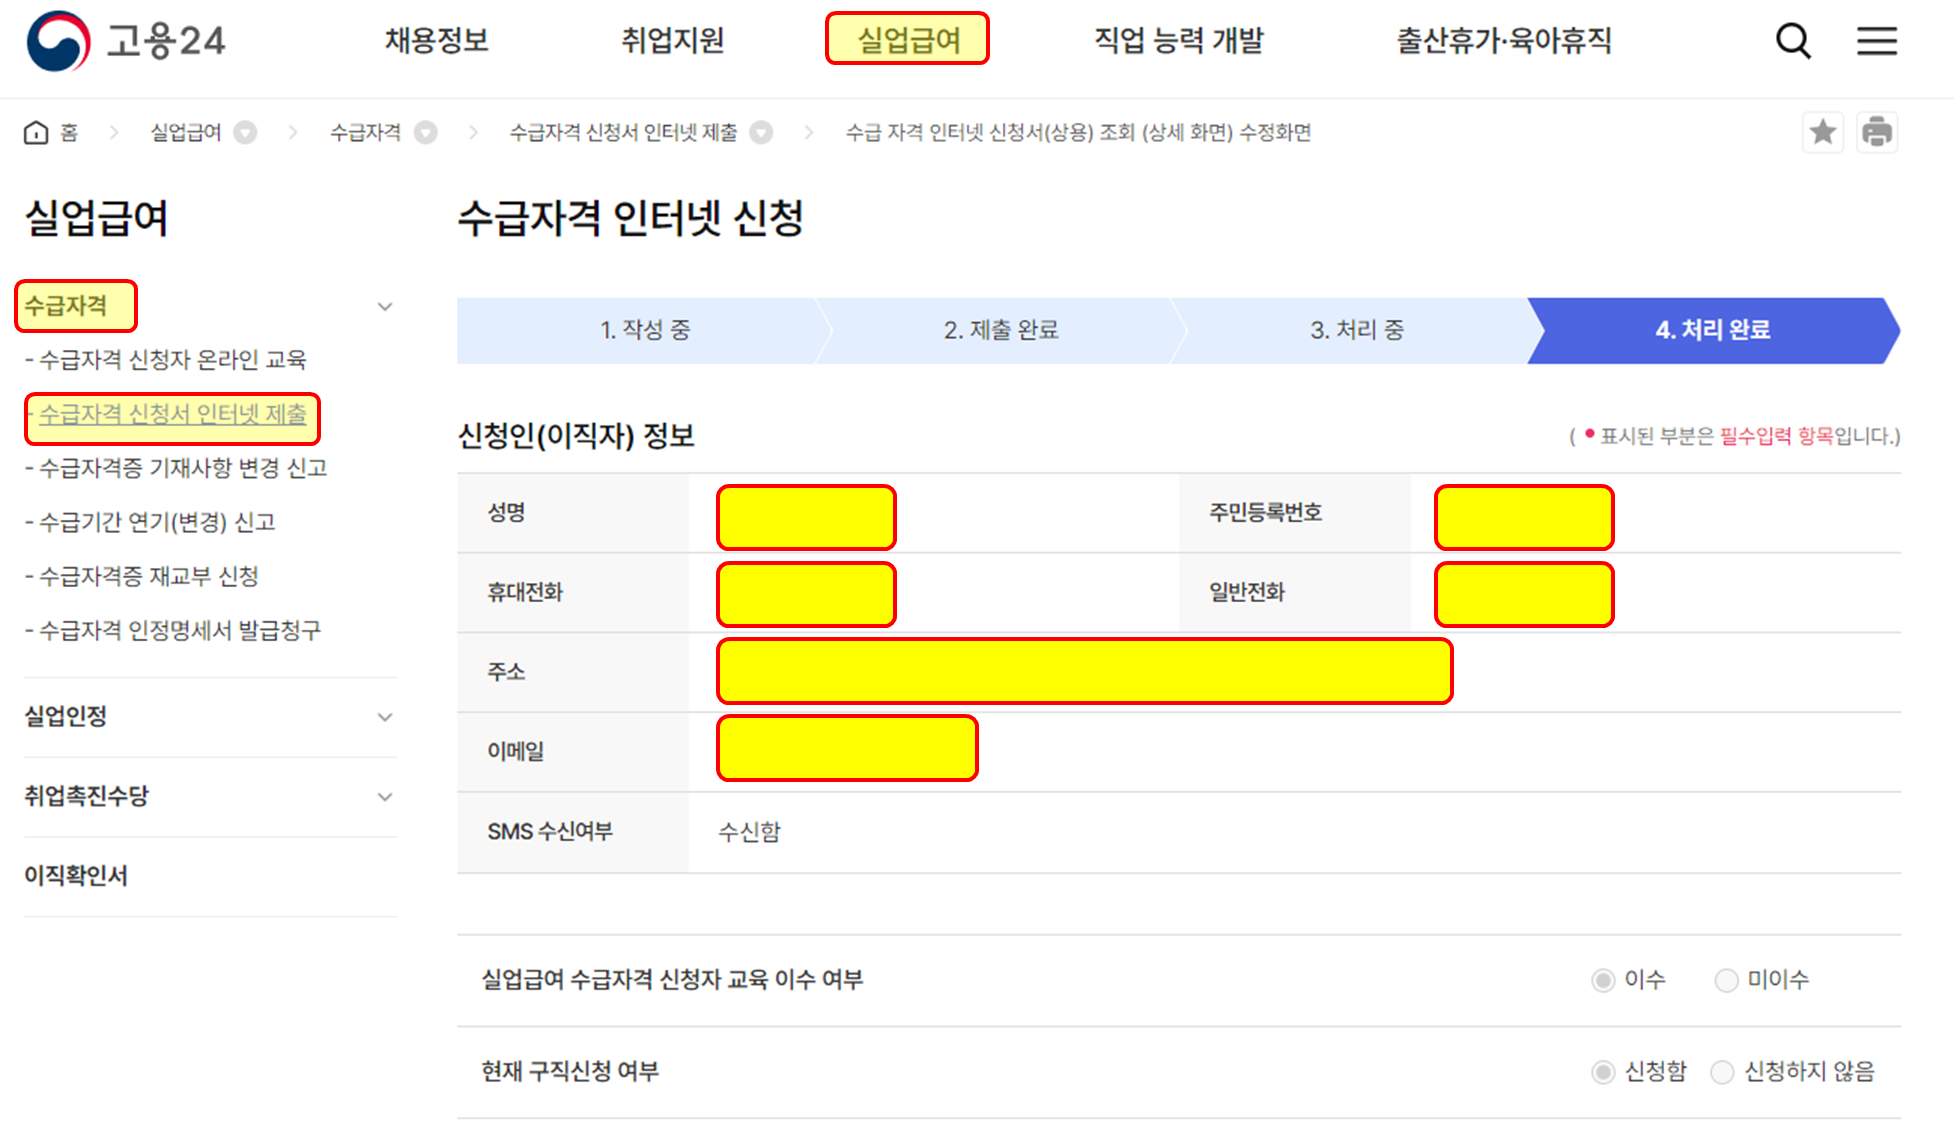Open the hamburger menu

[1877, 41]
